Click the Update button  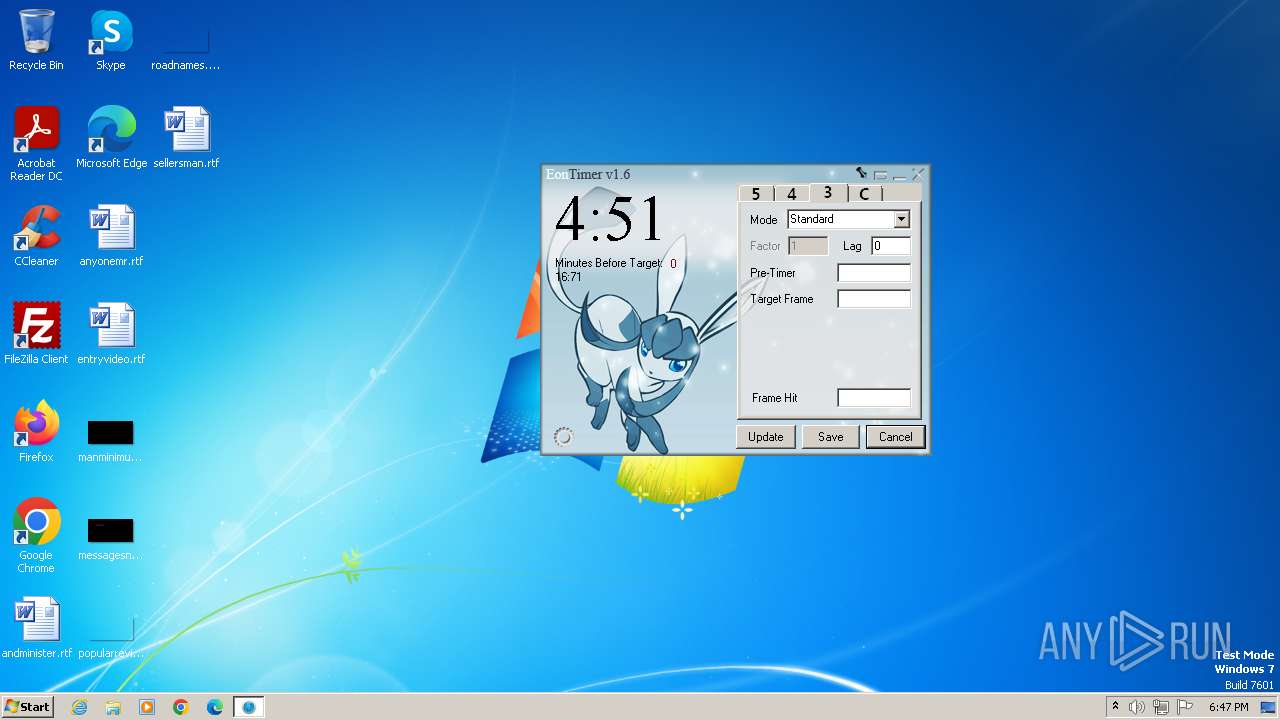coord(766,437)
